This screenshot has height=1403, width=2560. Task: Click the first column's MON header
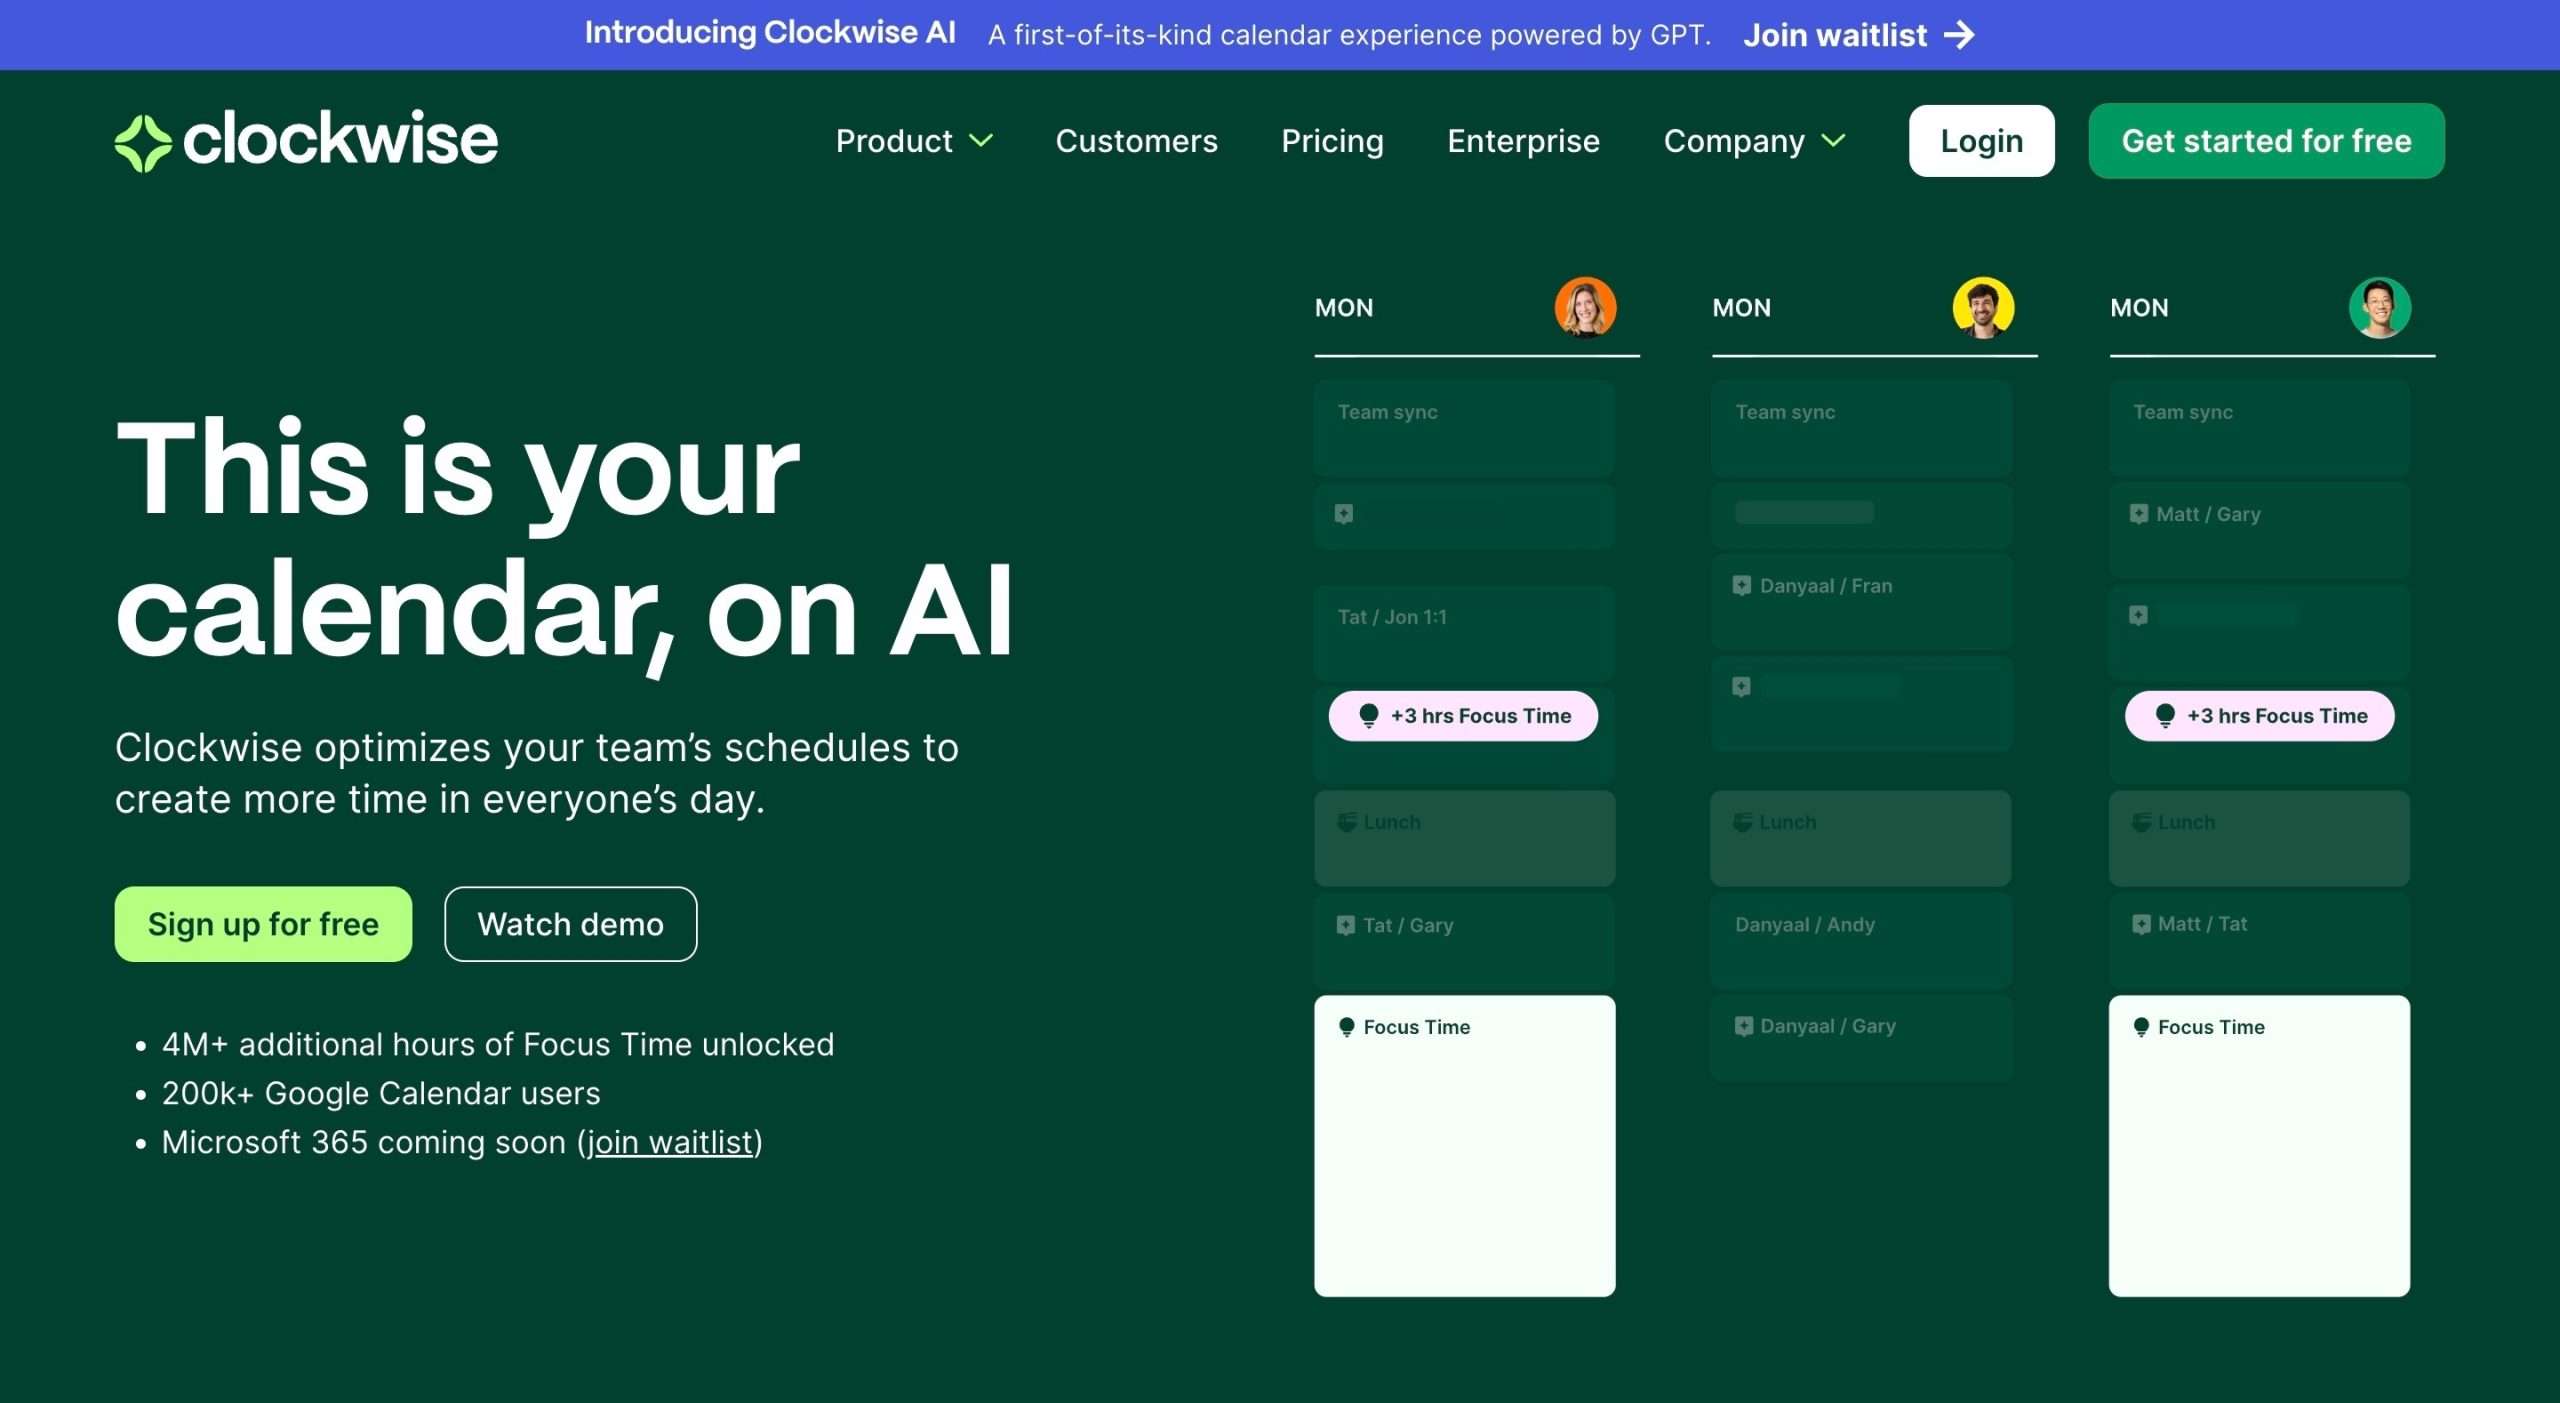pyautogui.click(x=1344, y=308)
